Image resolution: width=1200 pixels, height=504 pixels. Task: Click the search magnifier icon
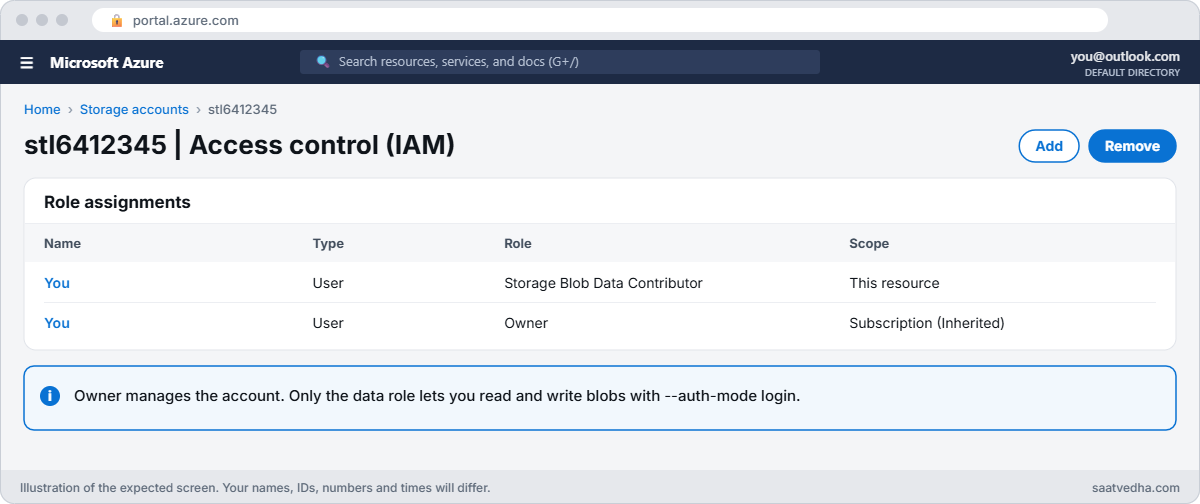coord(322,61)
